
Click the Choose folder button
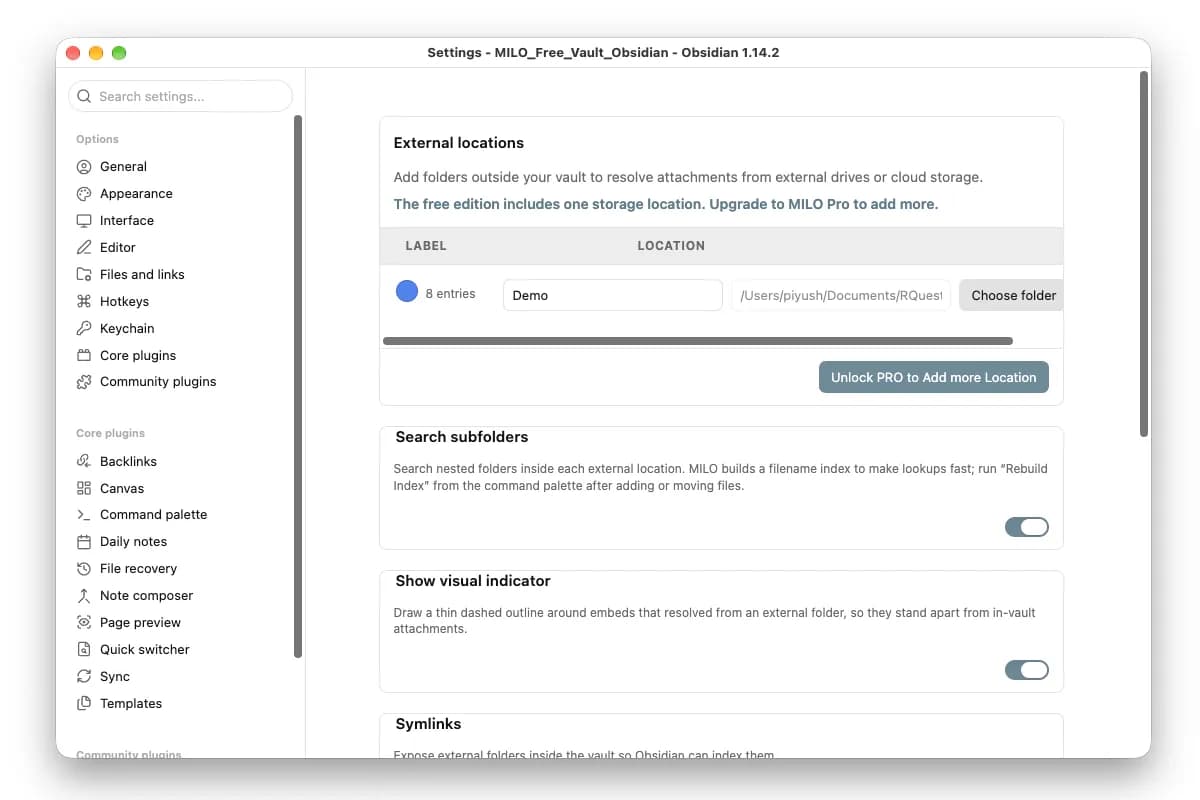click(1011, 295)
